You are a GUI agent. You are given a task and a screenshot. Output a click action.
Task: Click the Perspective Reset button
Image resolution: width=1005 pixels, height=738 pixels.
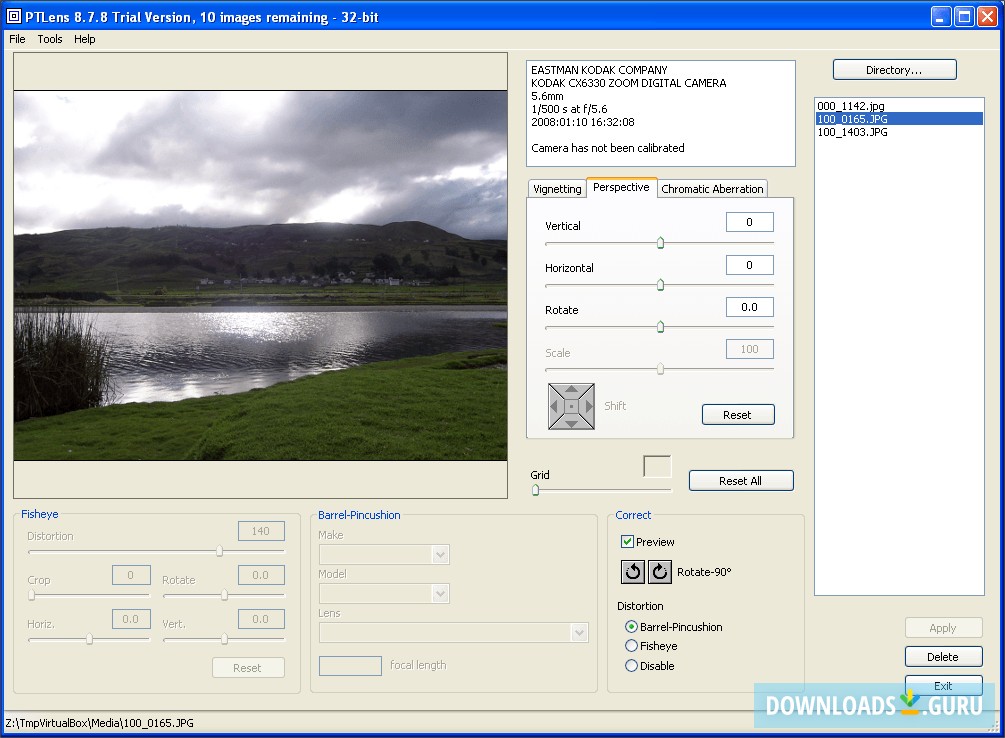coord(738,415)
